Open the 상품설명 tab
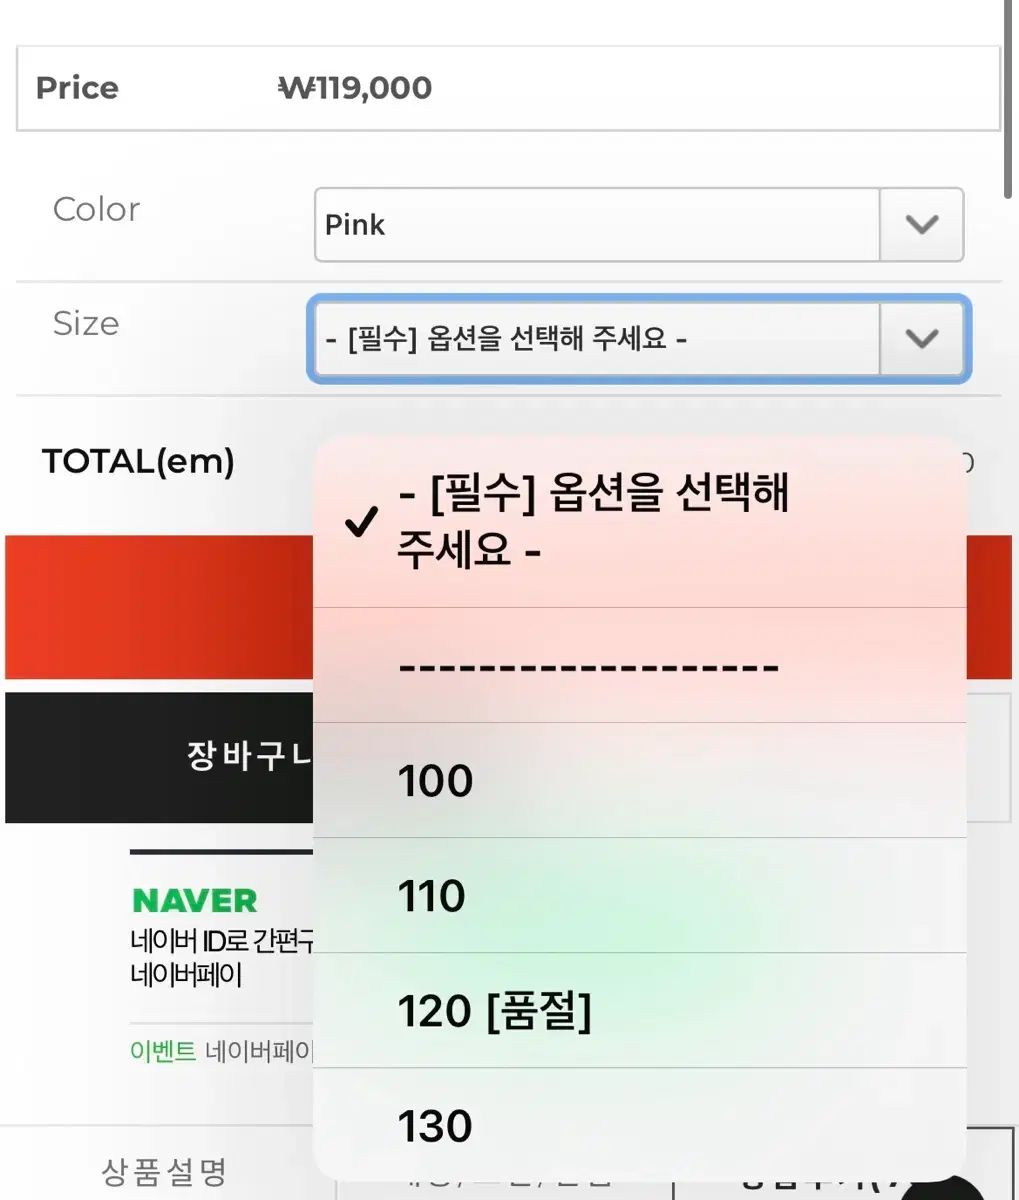This screenshot has height=1200, width=1019. pos(164,1170)
